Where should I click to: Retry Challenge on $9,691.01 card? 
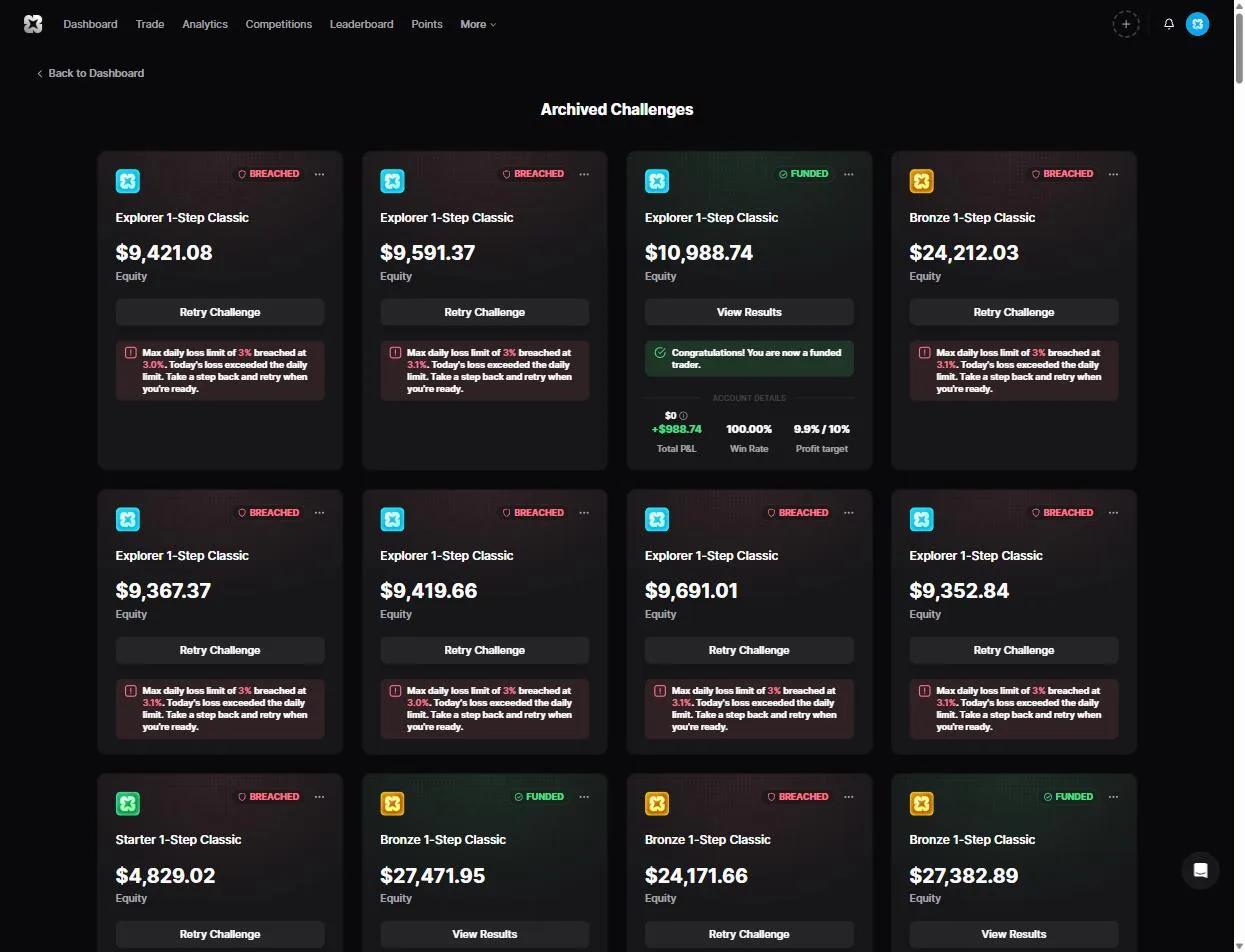[749, 650]
